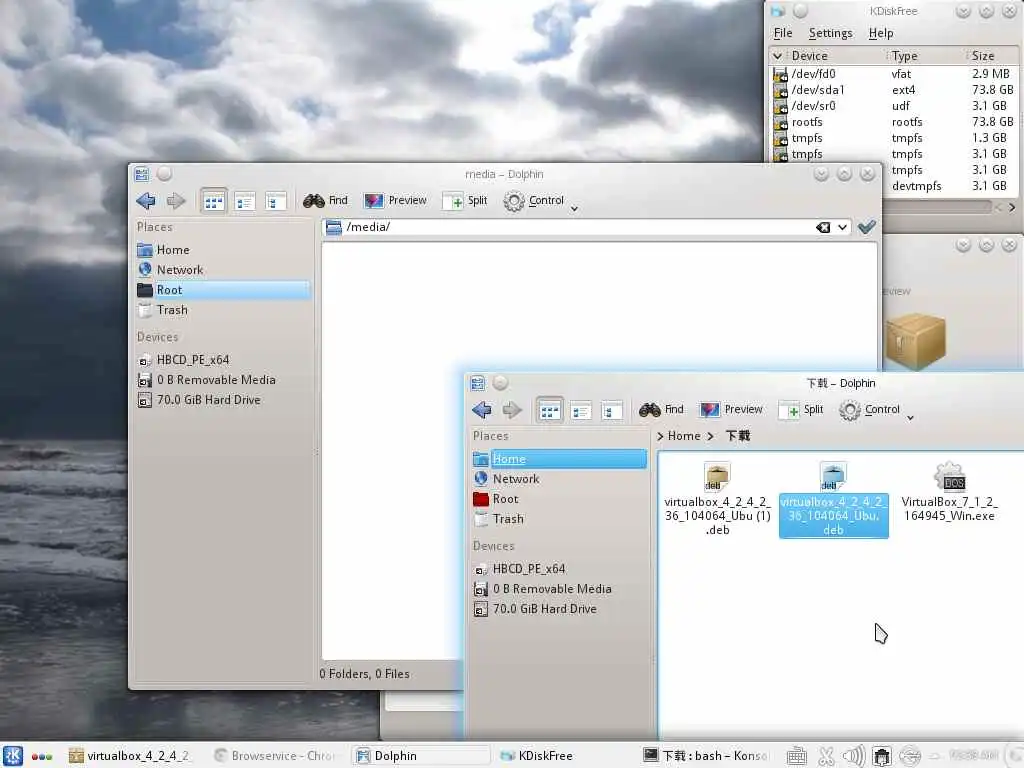Select Home place in 下載 Dolphin window
The width and height of the screenshot is (1024, 768).
559,459
